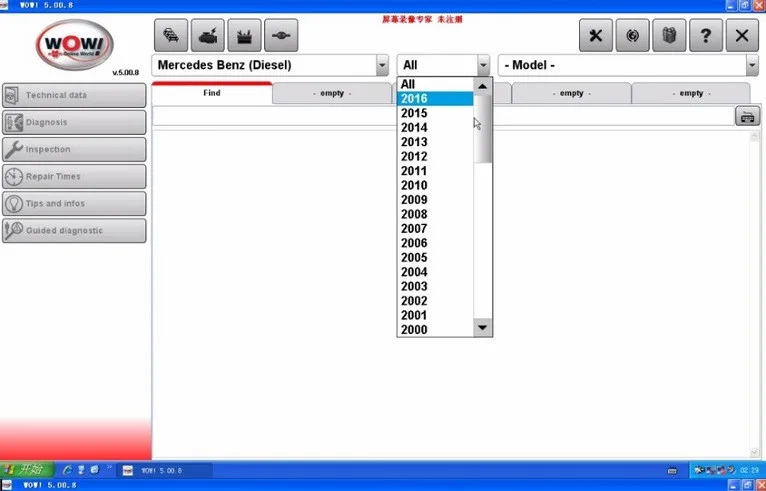Choose year 2015 in the list
The height and width of the screenshot is (491, 766).
click(435, 113)
